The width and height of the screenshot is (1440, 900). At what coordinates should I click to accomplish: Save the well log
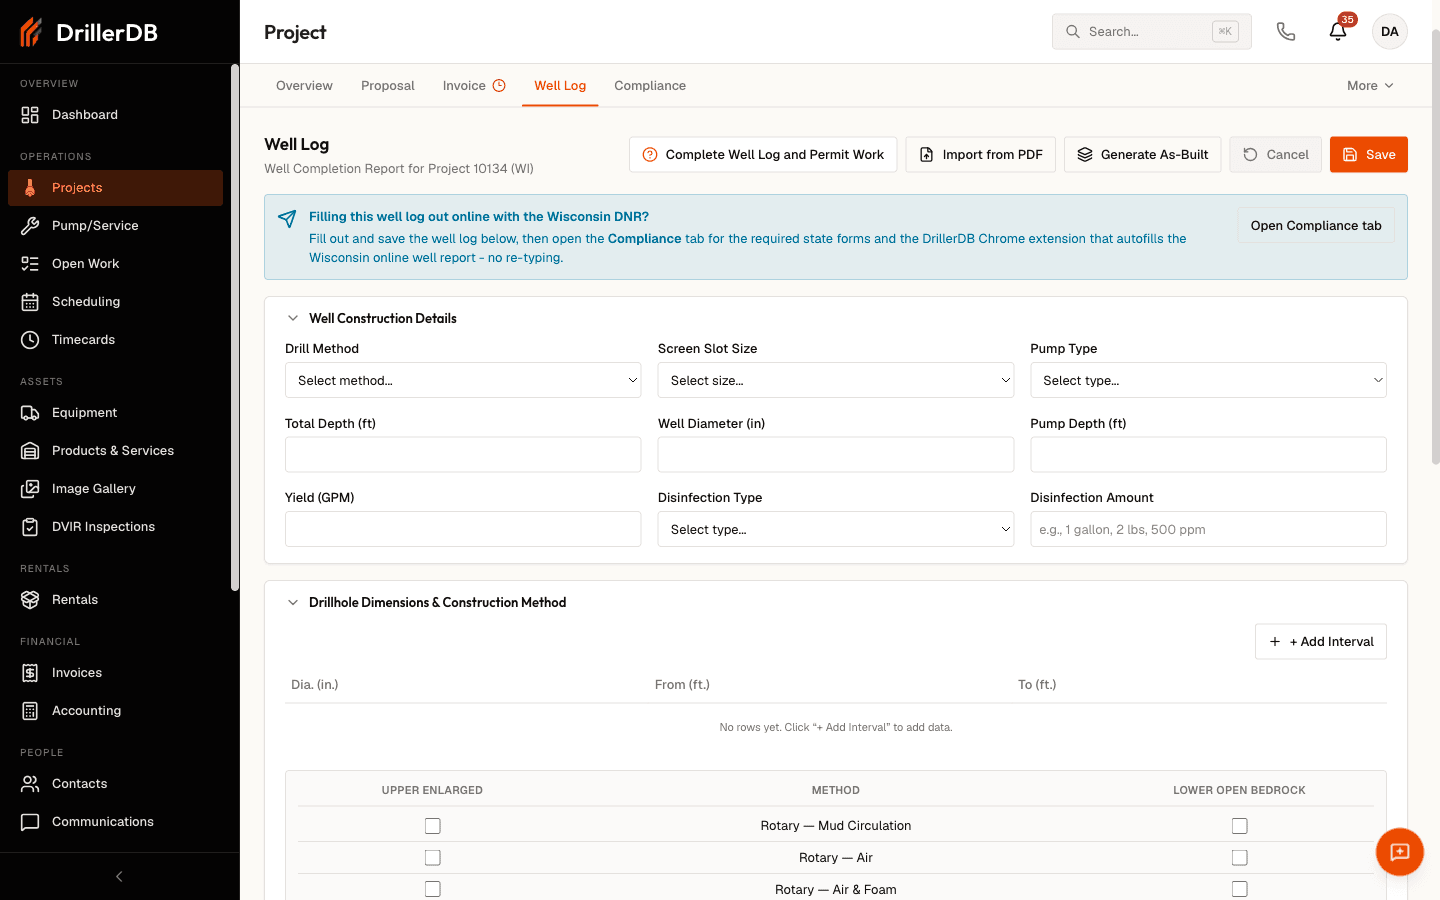(1369, 155)
